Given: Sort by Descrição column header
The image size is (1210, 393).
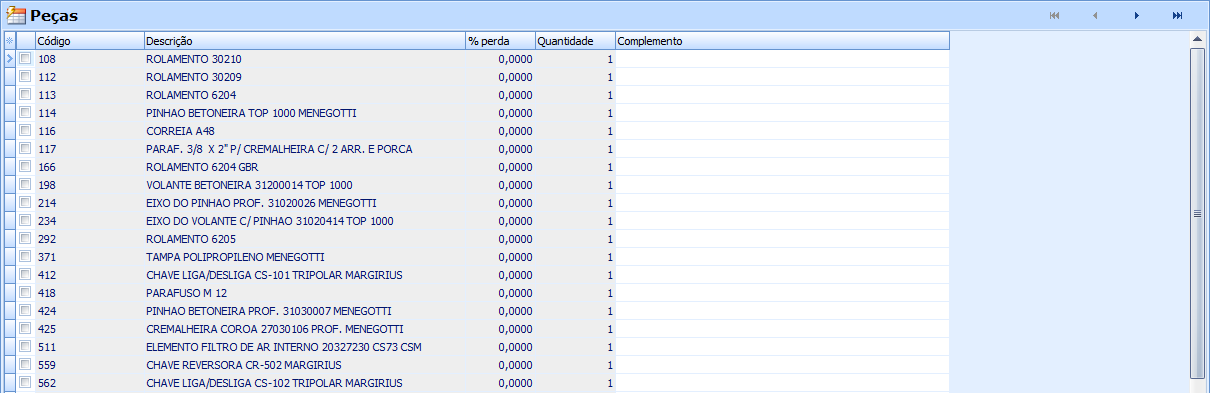Looking at the screenshot, I should 304,41.
